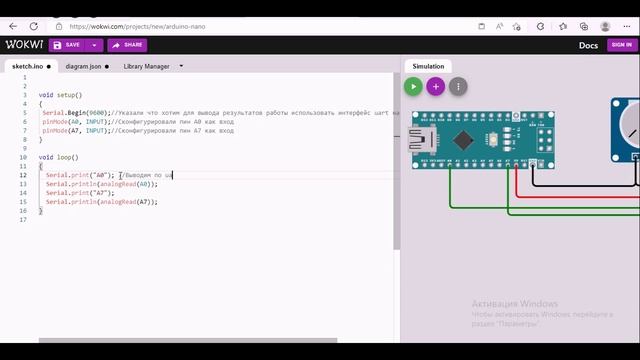Click 'void setup()' on line 3
The height and width of the screenshot is (360, 640).
coord(60,95)
